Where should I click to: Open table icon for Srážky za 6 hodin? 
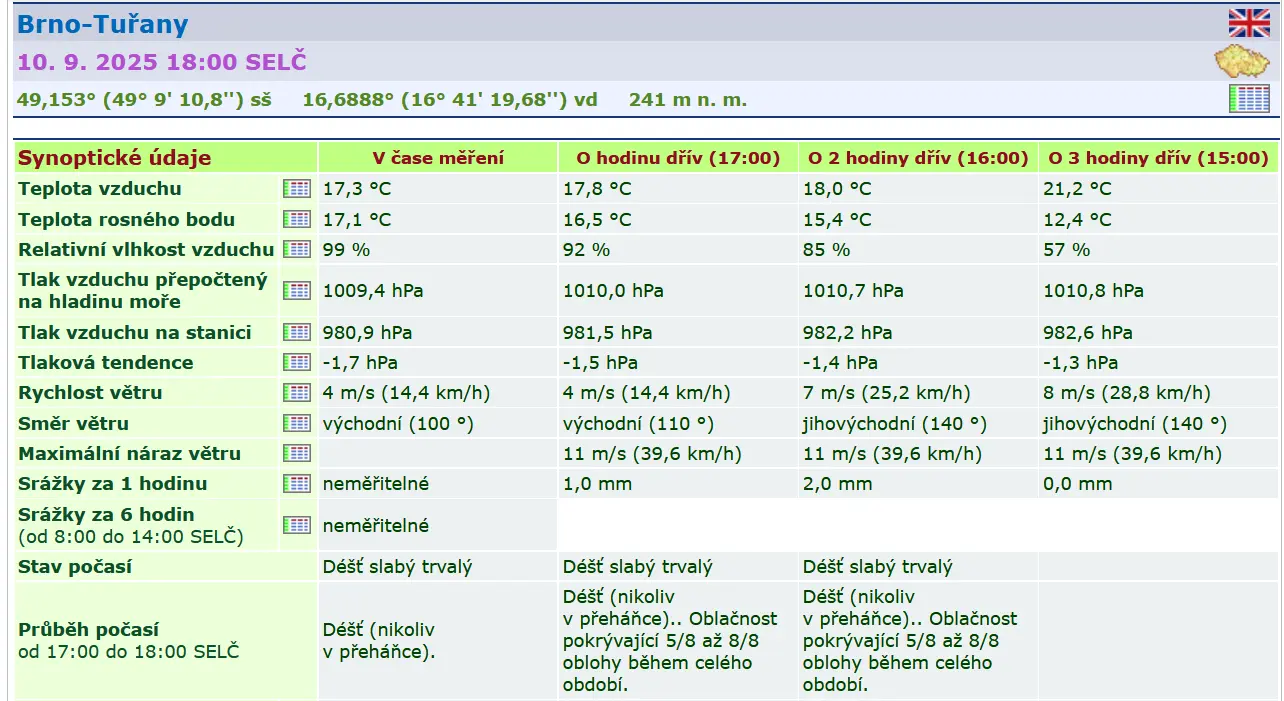[297, 525]
